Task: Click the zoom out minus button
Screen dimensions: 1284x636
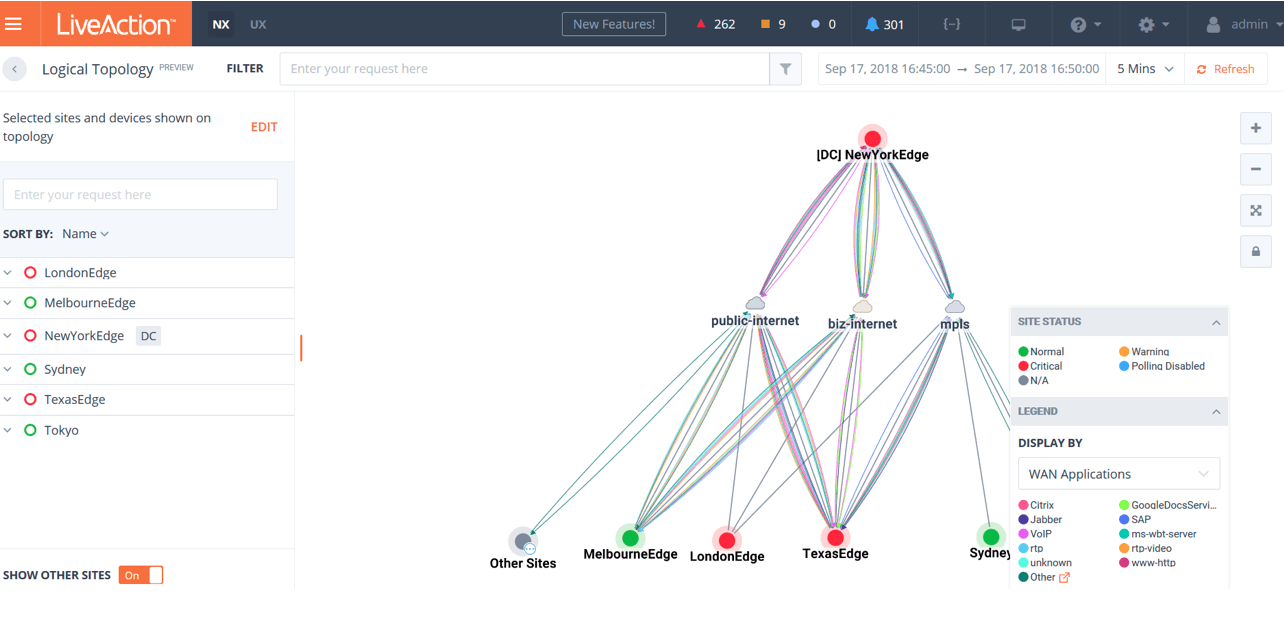Action: coord(1256,170)
